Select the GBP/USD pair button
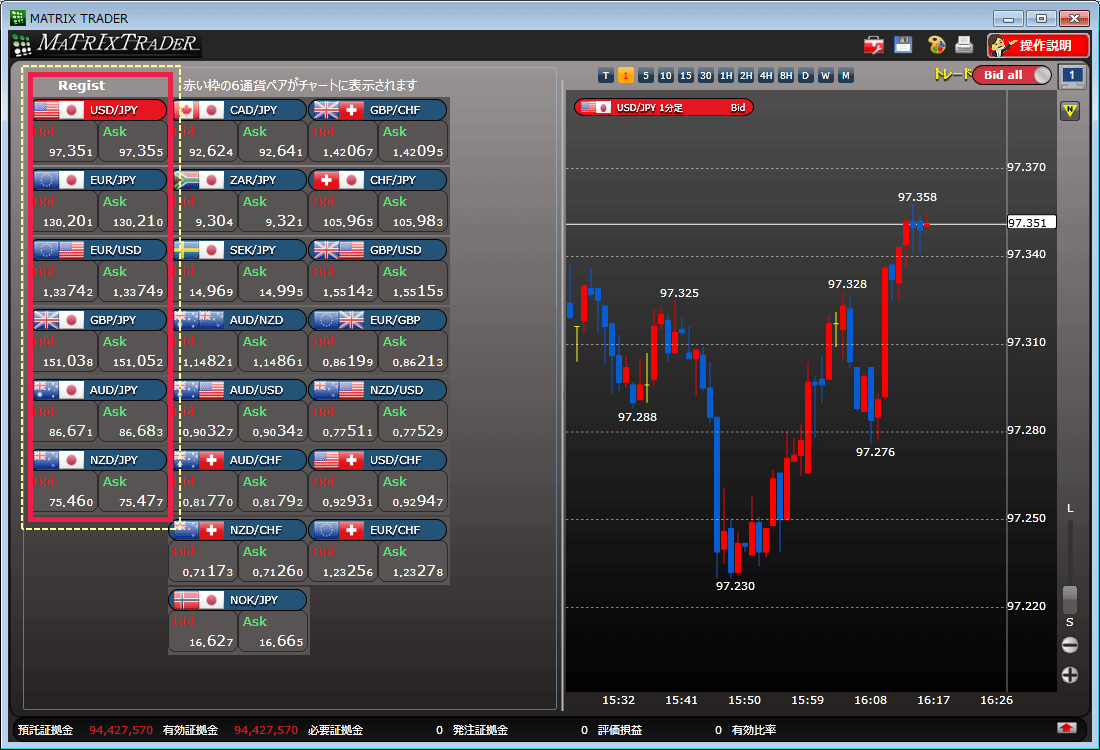 [378, 250]
